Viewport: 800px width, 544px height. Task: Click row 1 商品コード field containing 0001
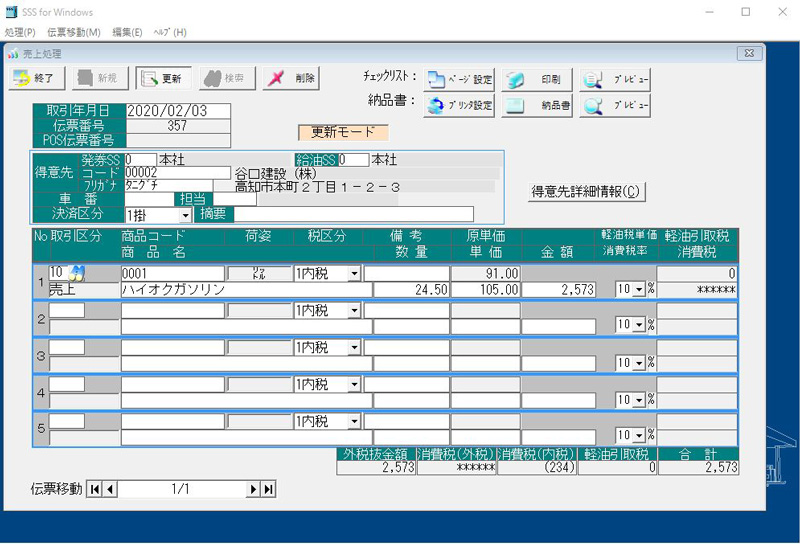[172, 273]
